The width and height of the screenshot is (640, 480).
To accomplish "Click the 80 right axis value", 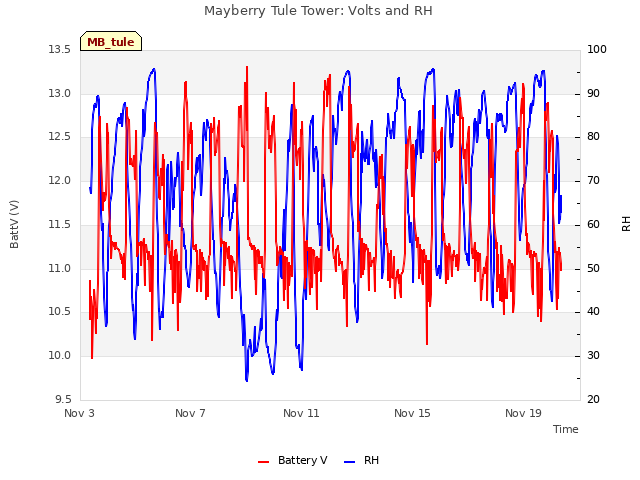I will click(593, 136).
